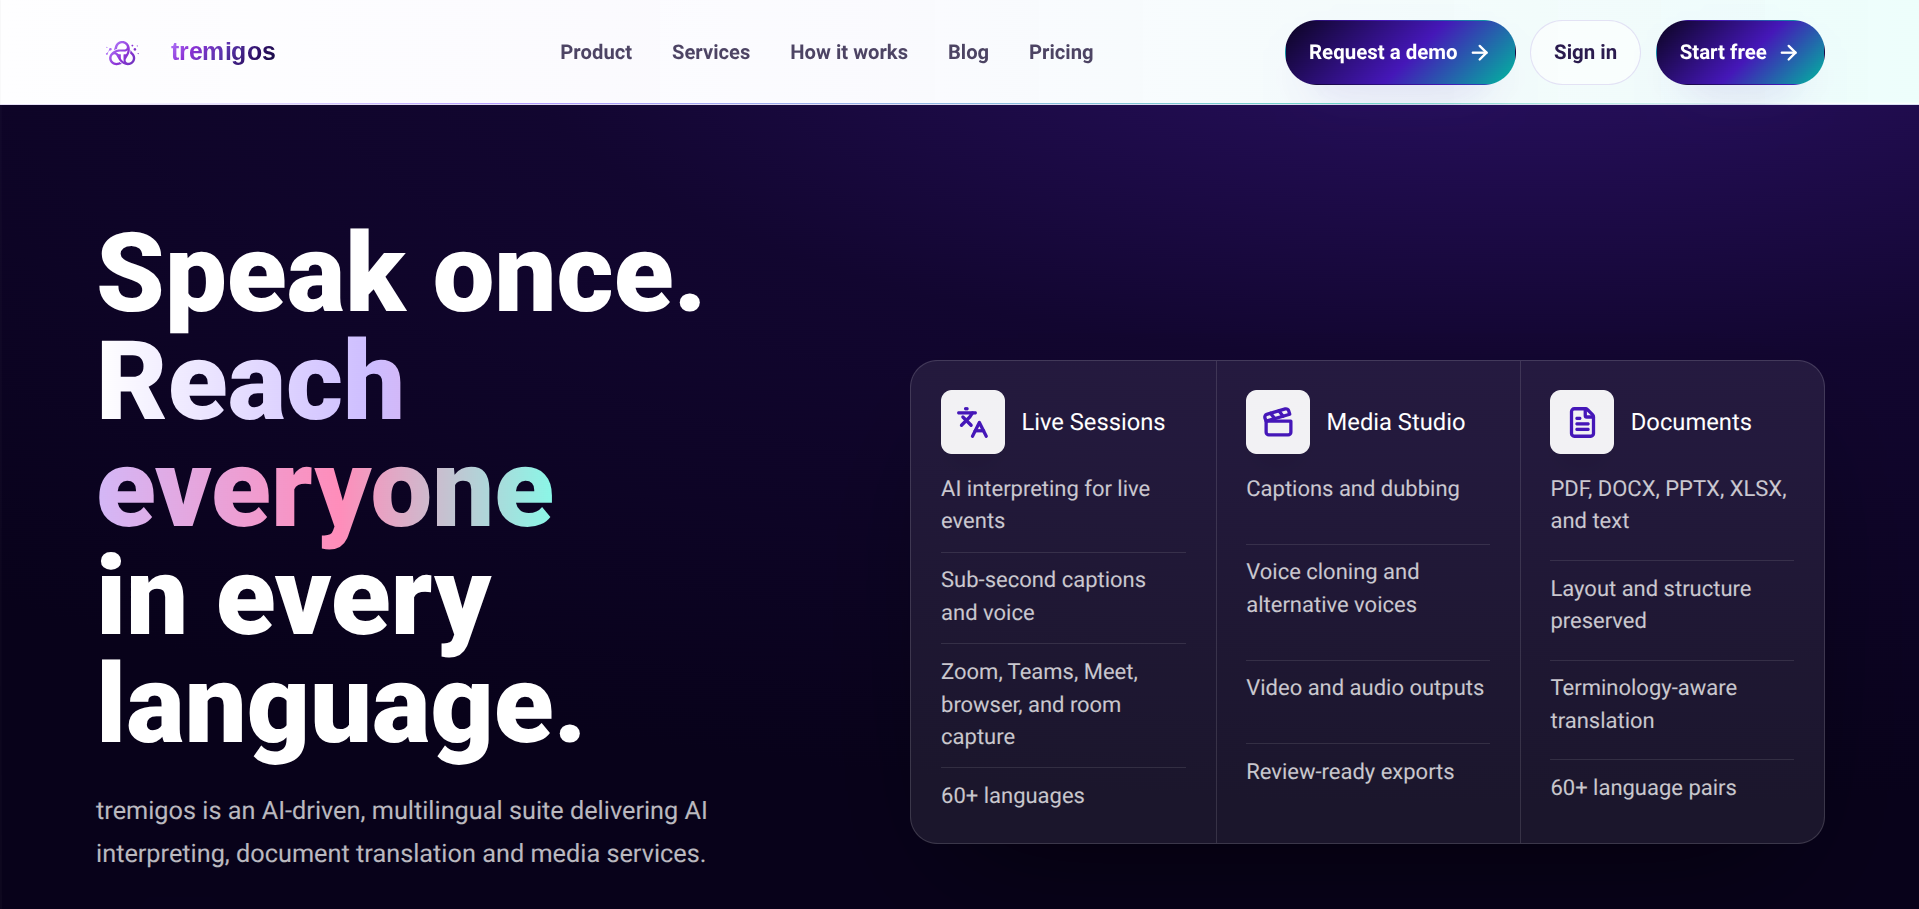Go to How it works

coord(849,52)
